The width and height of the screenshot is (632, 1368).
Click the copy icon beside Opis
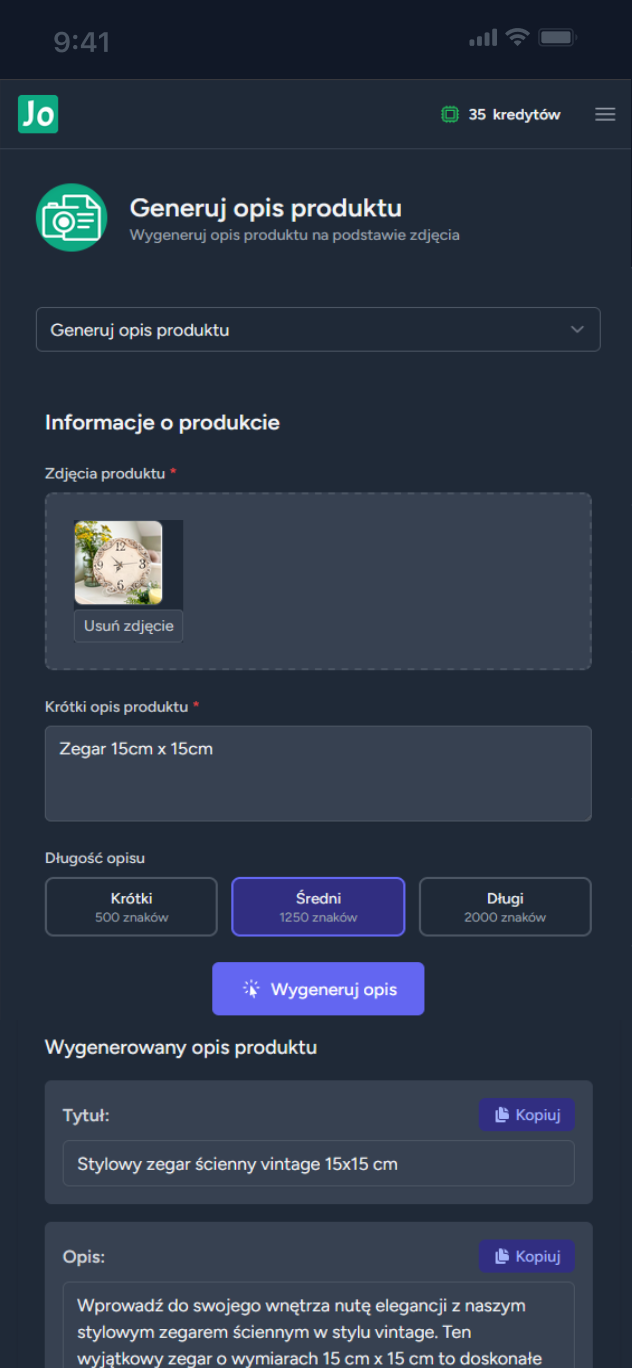pos(497,1257)
